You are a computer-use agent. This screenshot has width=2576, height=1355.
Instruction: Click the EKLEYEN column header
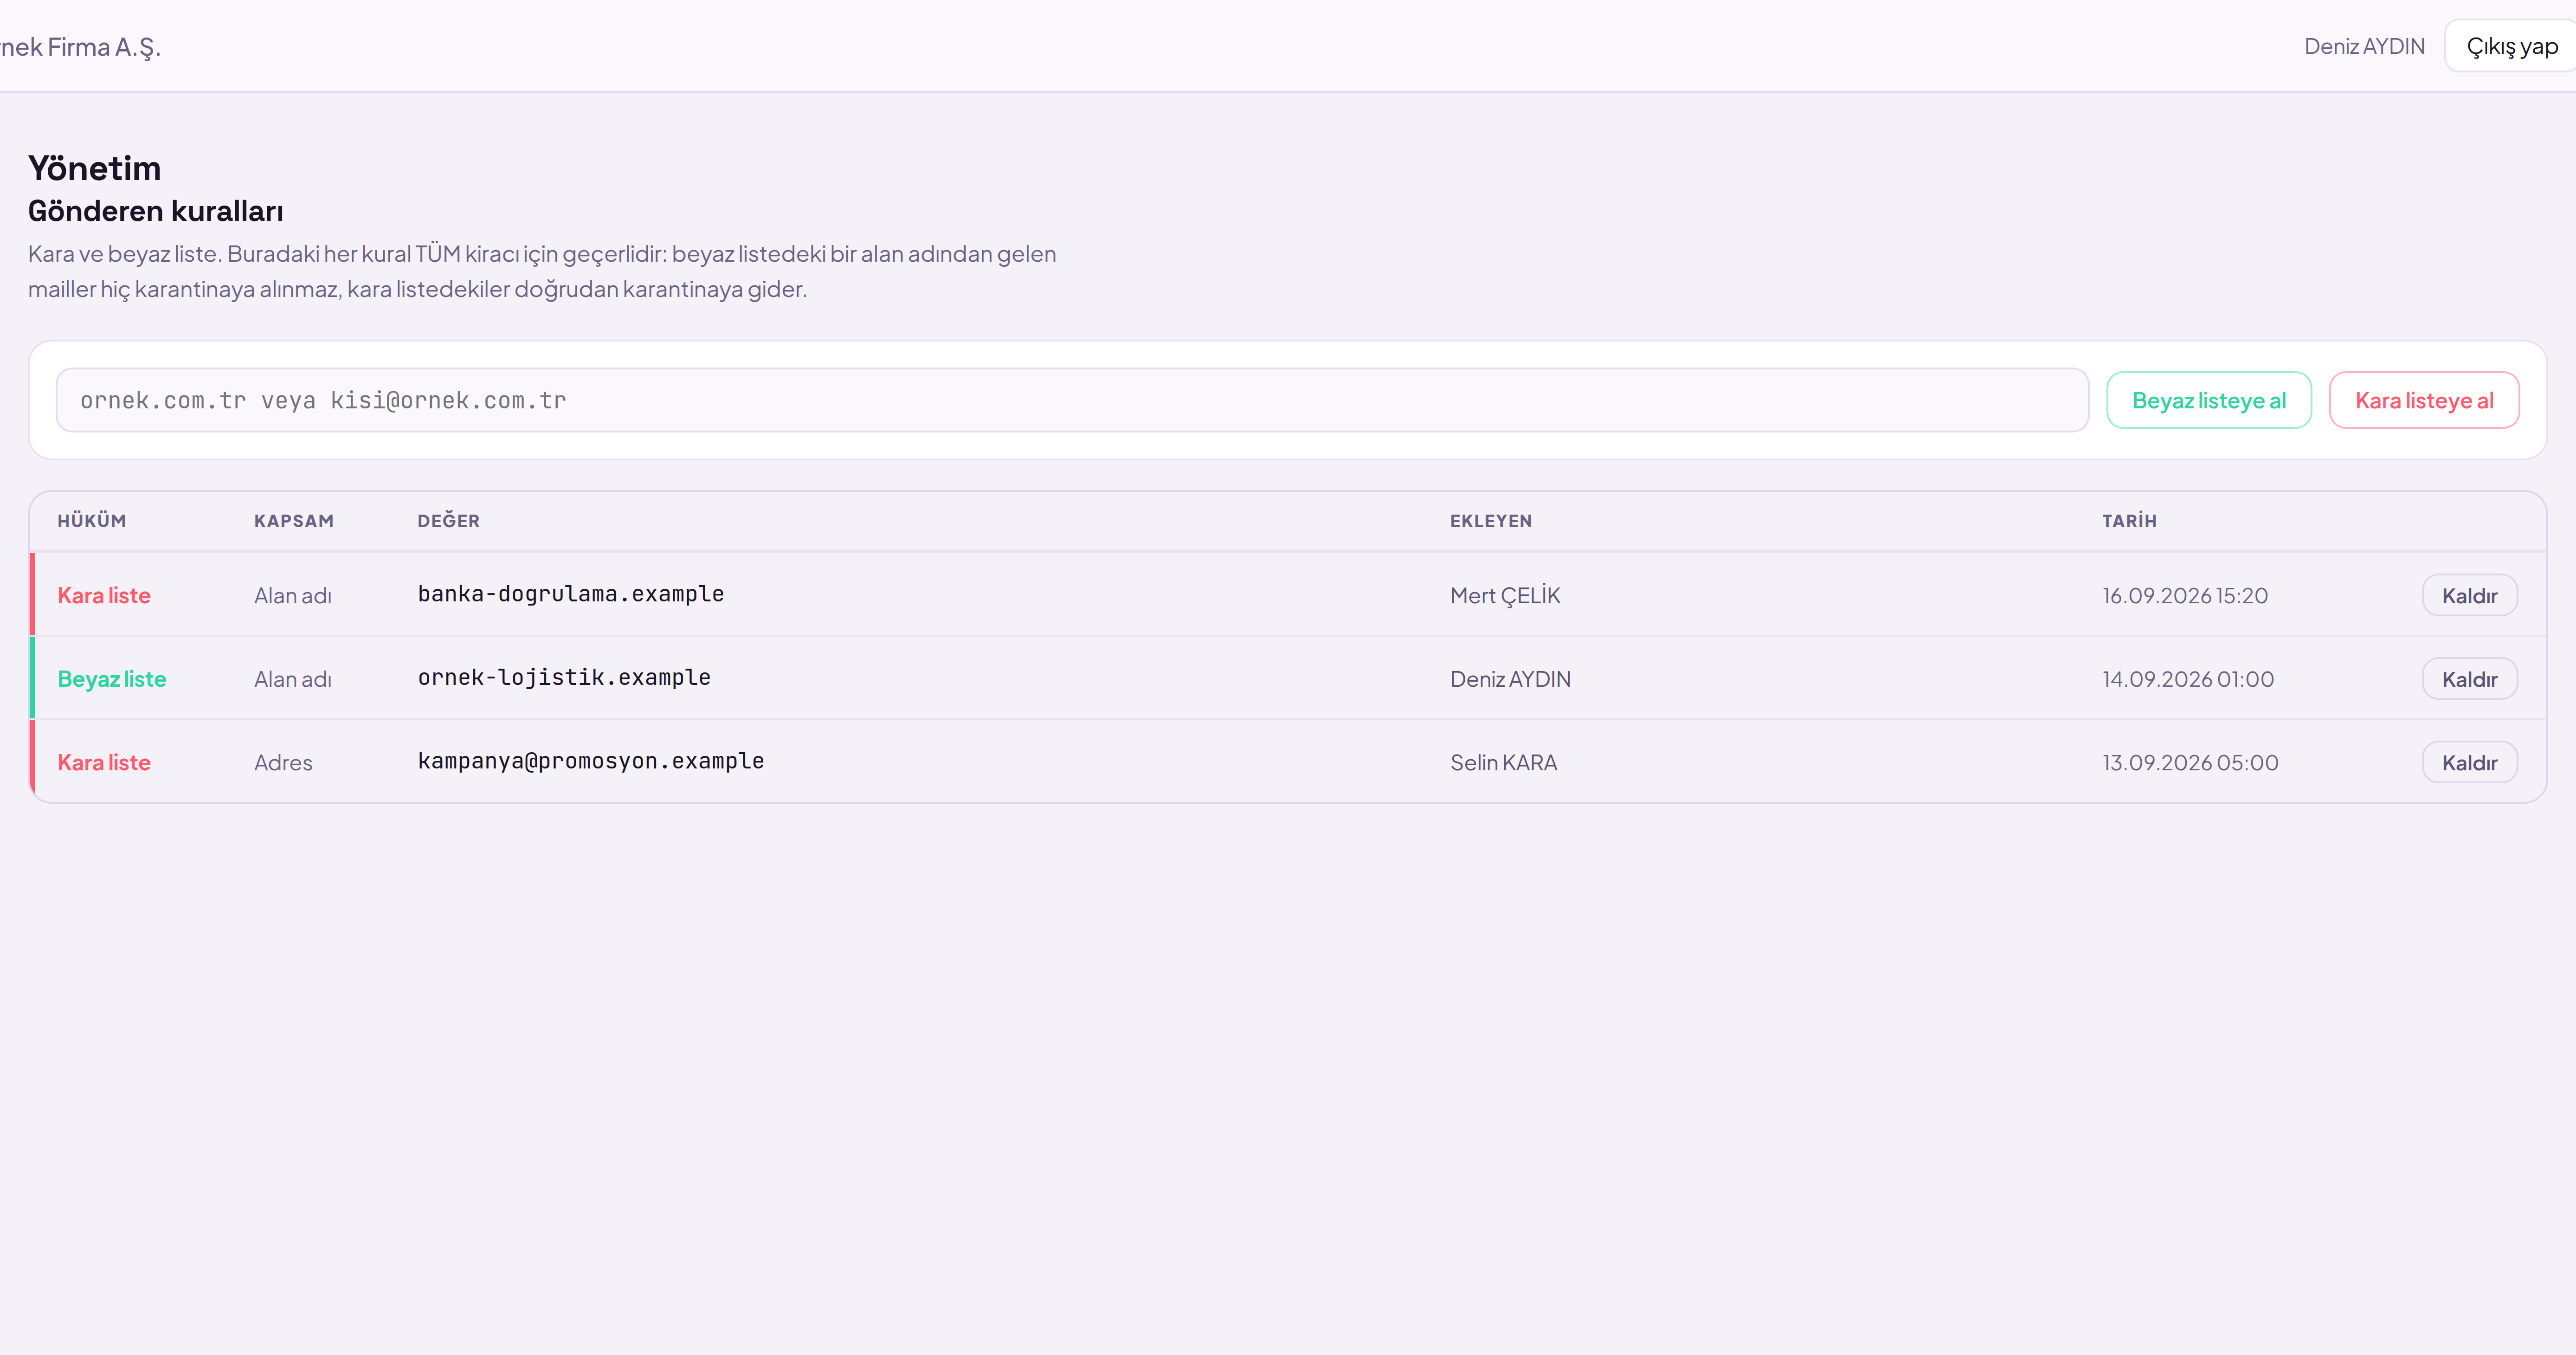coord(1491,521)
